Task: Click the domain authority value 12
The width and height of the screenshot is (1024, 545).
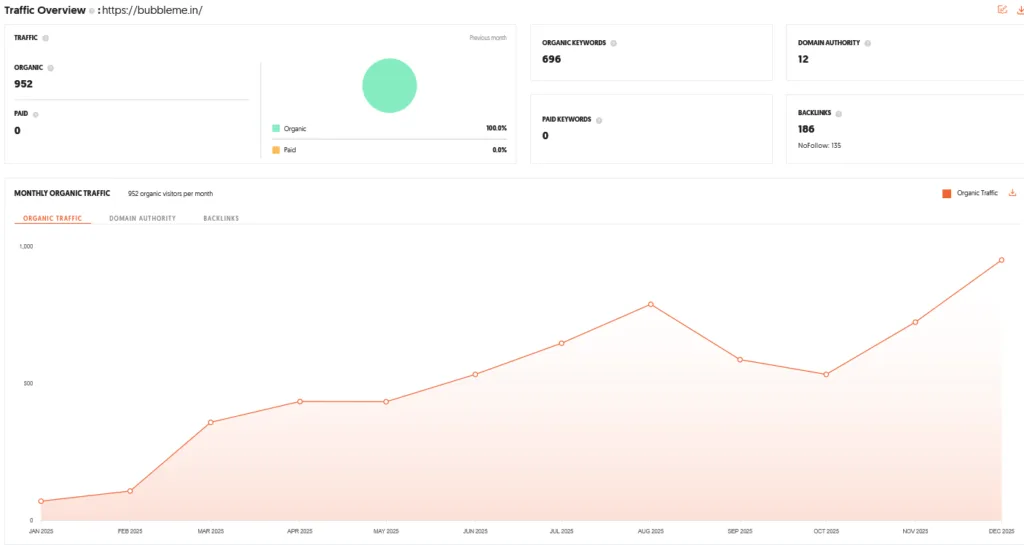Action: coord(803,59)
